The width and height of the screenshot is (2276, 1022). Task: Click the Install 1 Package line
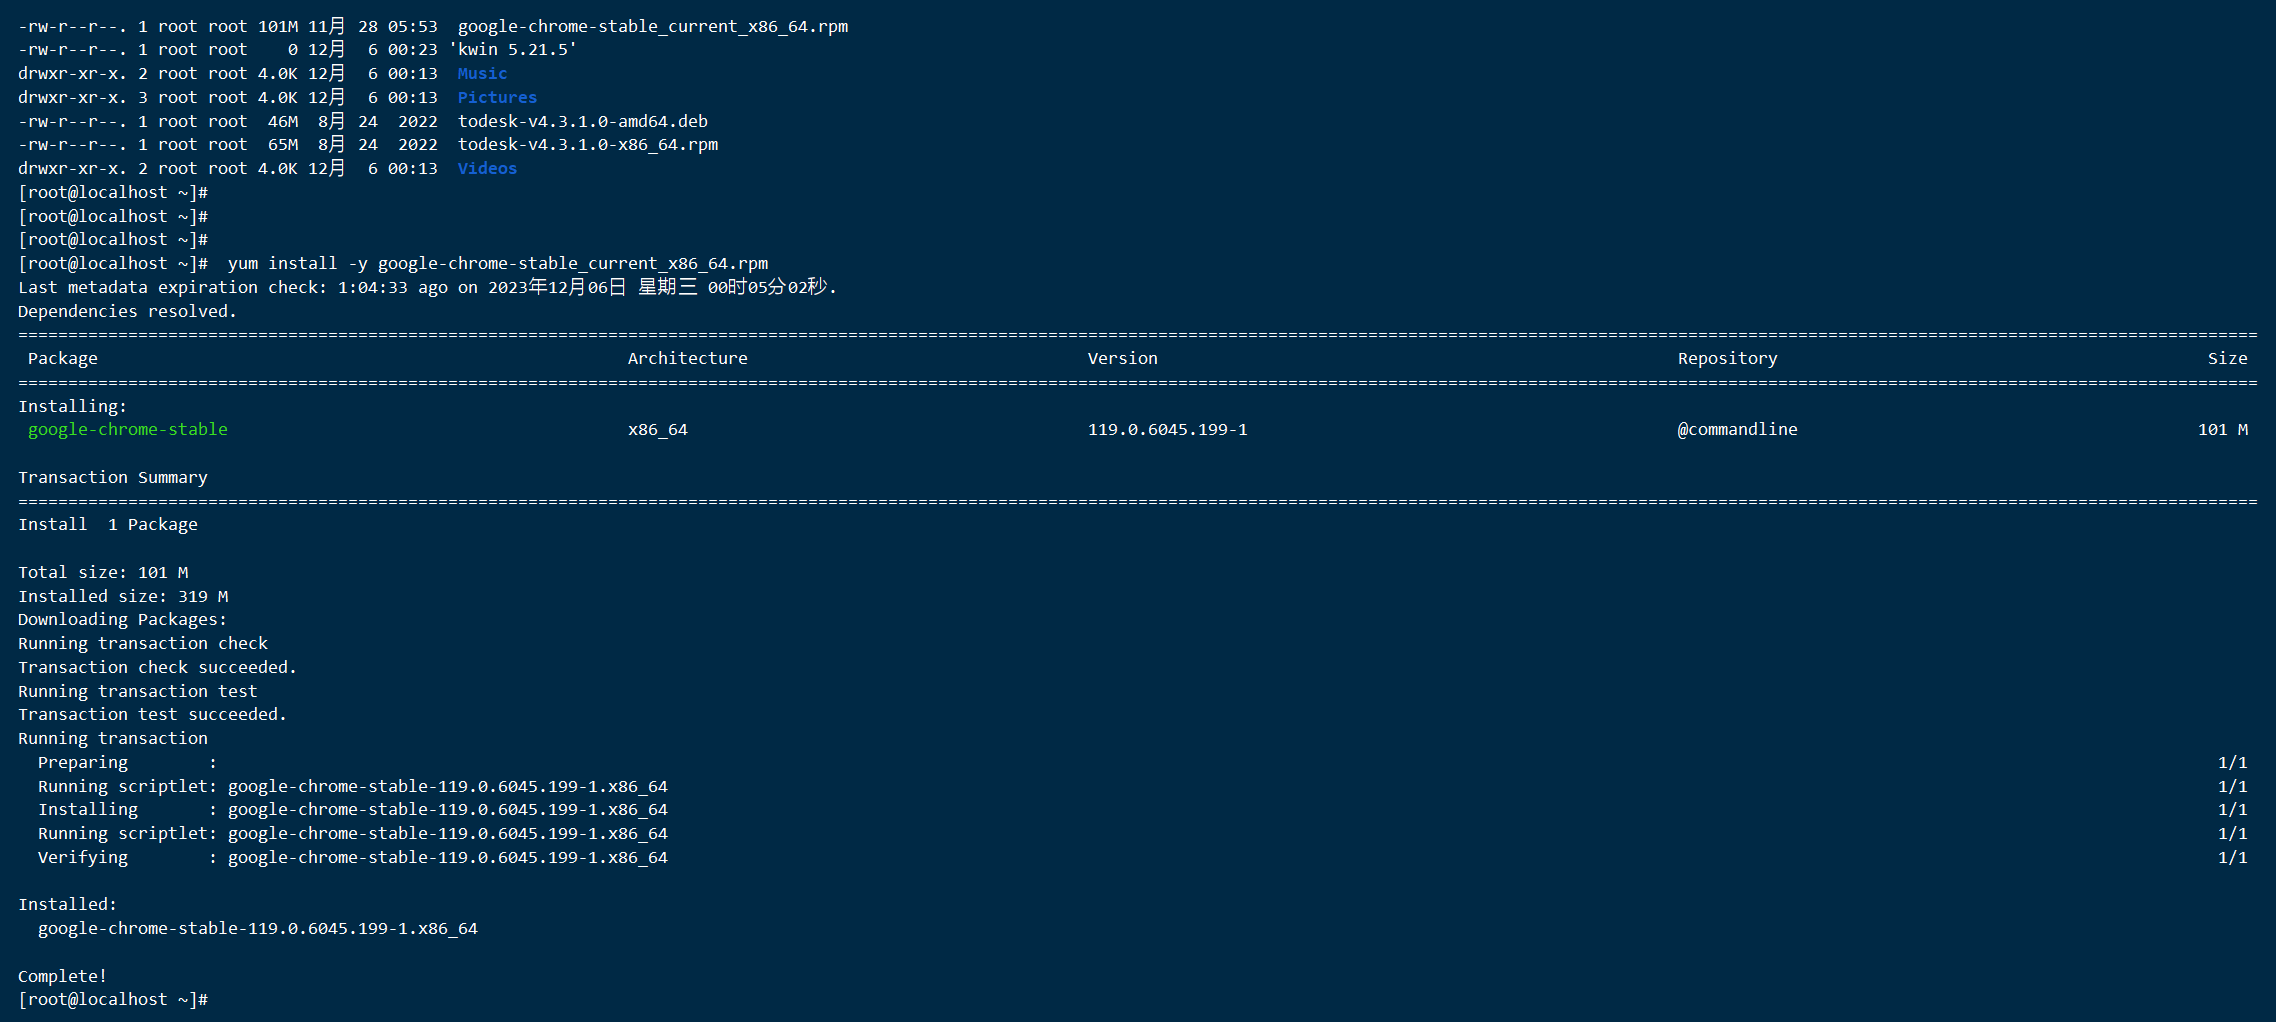coord(108,525)
